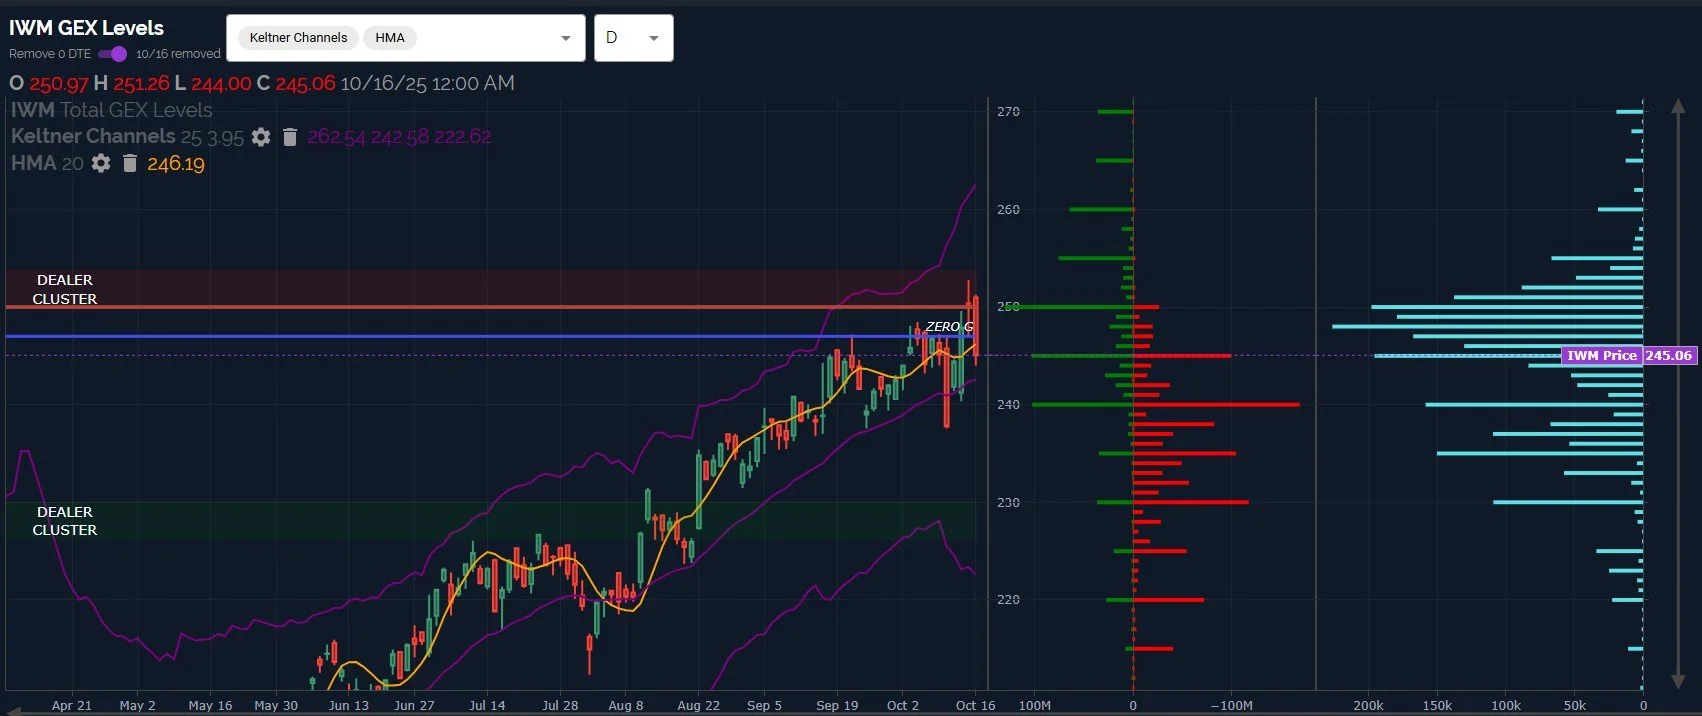Open the D timeframe dropdown
The image size is (1702, 716).
tap(633, 38)
